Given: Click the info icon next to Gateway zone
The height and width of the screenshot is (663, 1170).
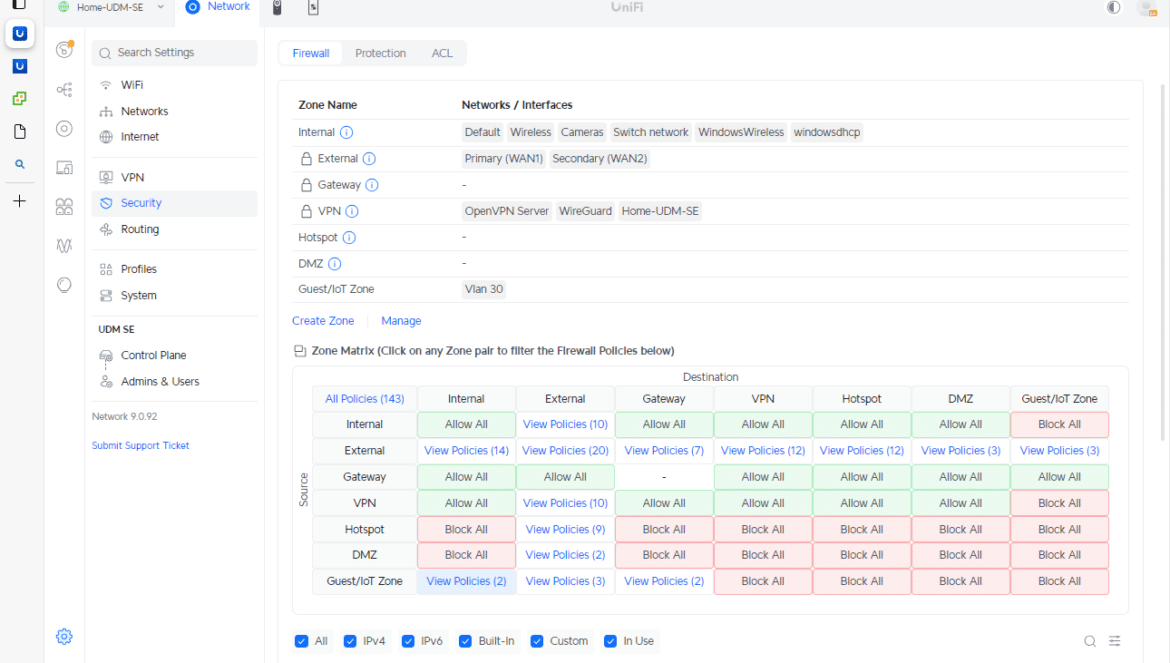Looking at the screenshot, I should 372,185.
